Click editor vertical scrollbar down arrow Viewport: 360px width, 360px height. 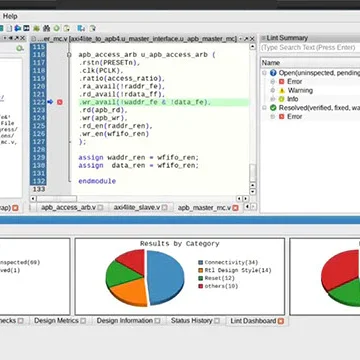coord(253,192)
